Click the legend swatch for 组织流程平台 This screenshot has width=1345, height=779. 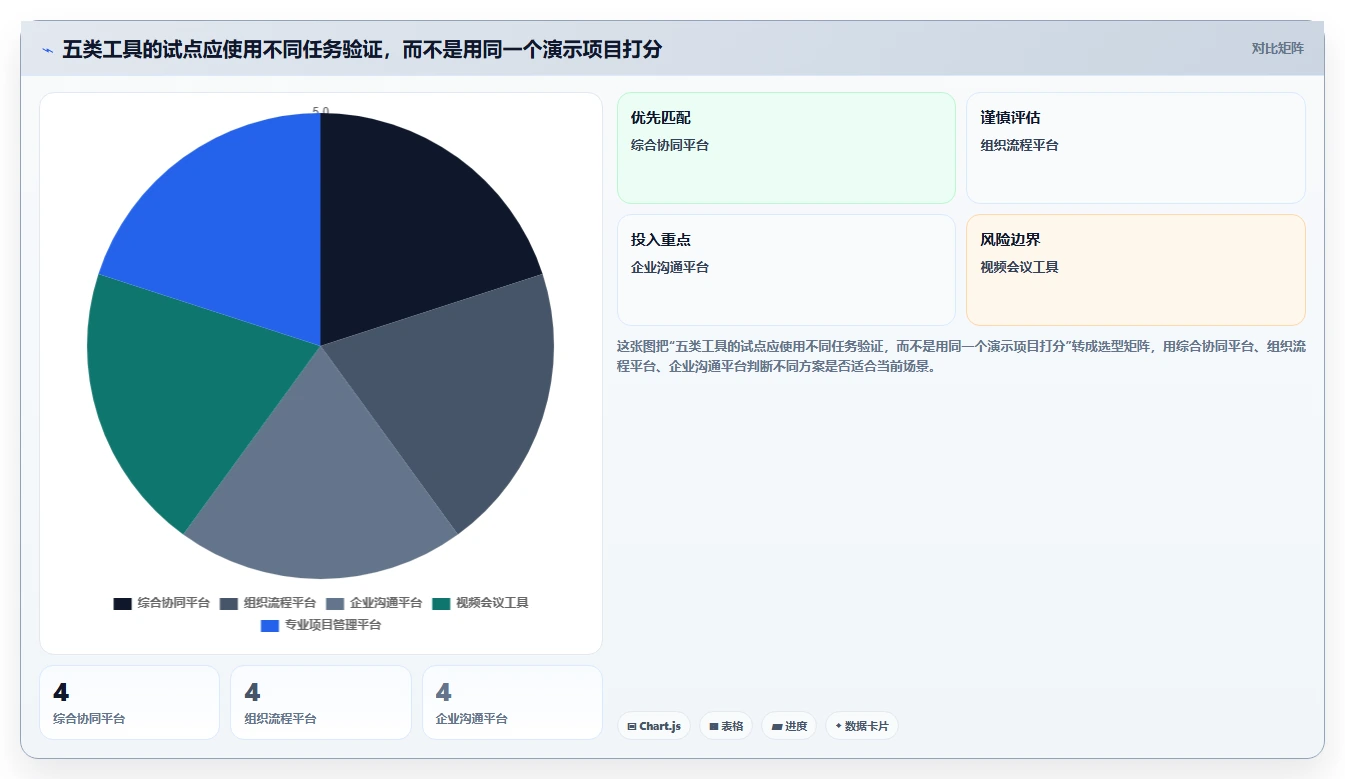click(228, 603)
